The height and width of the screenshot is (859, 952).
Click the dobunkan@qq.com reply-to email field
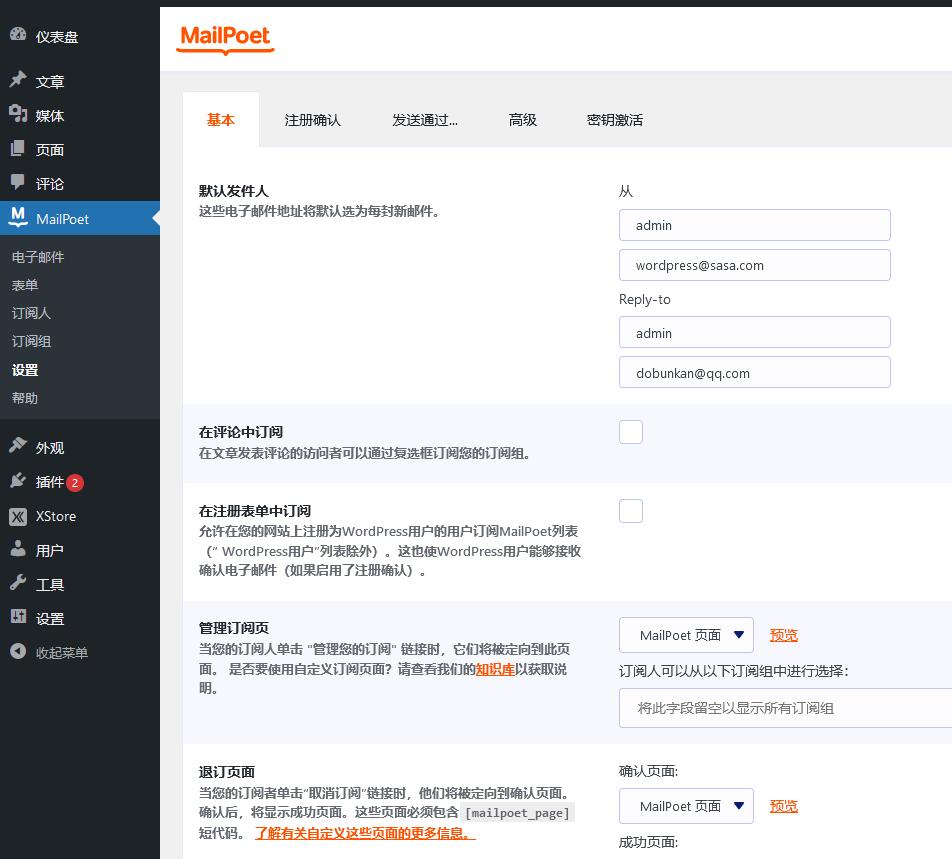coord(755,372)
